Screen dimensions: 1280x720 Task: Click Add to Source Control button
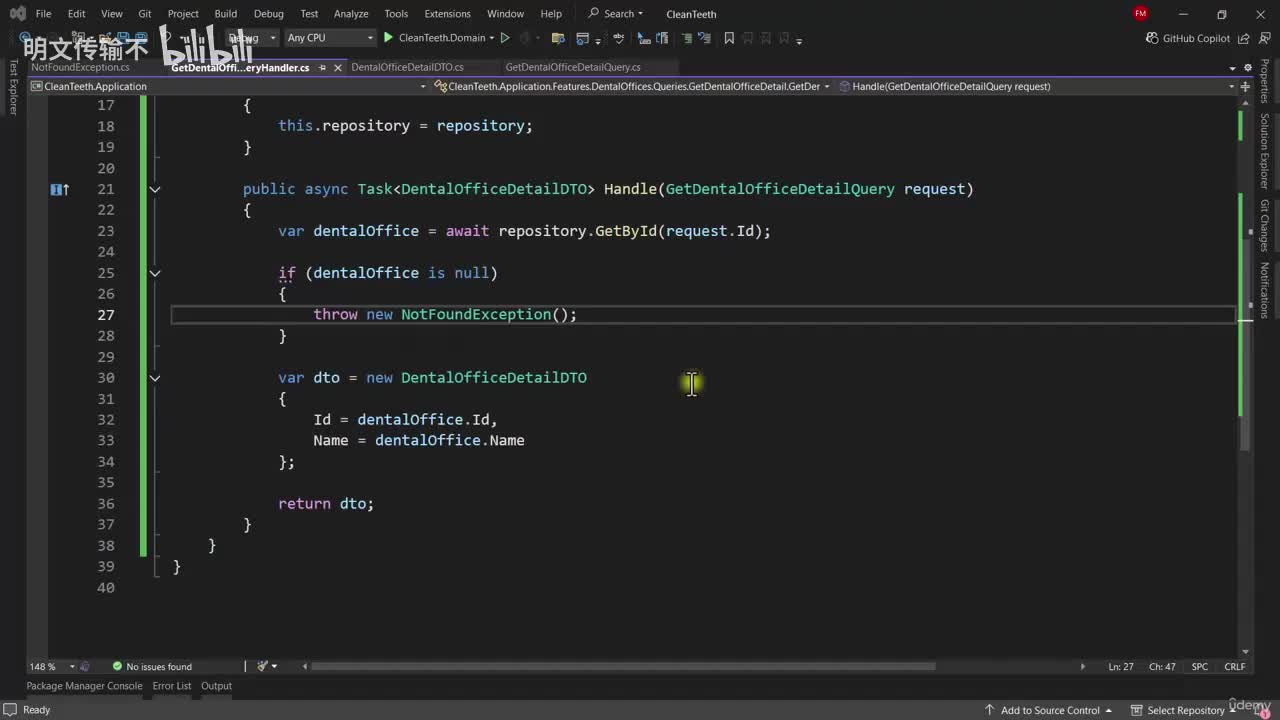pyautogui.click(x=1050, y=710)
